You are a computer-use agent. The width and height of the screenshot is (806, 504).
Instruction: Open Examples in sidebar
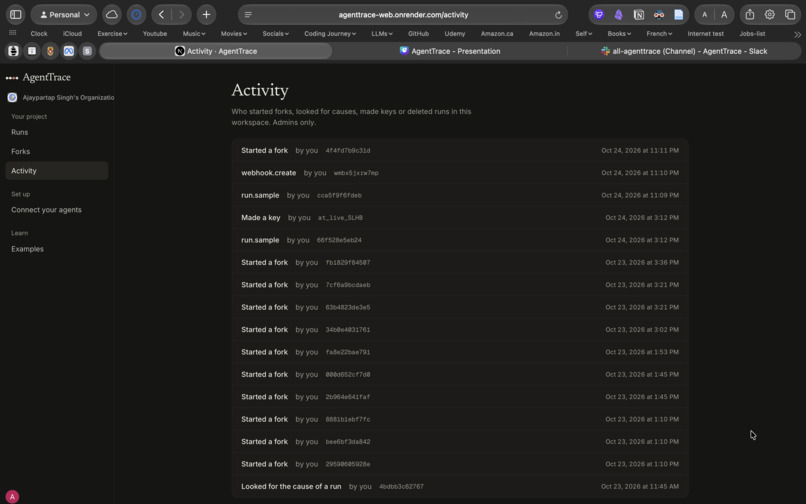pos(27,249)
